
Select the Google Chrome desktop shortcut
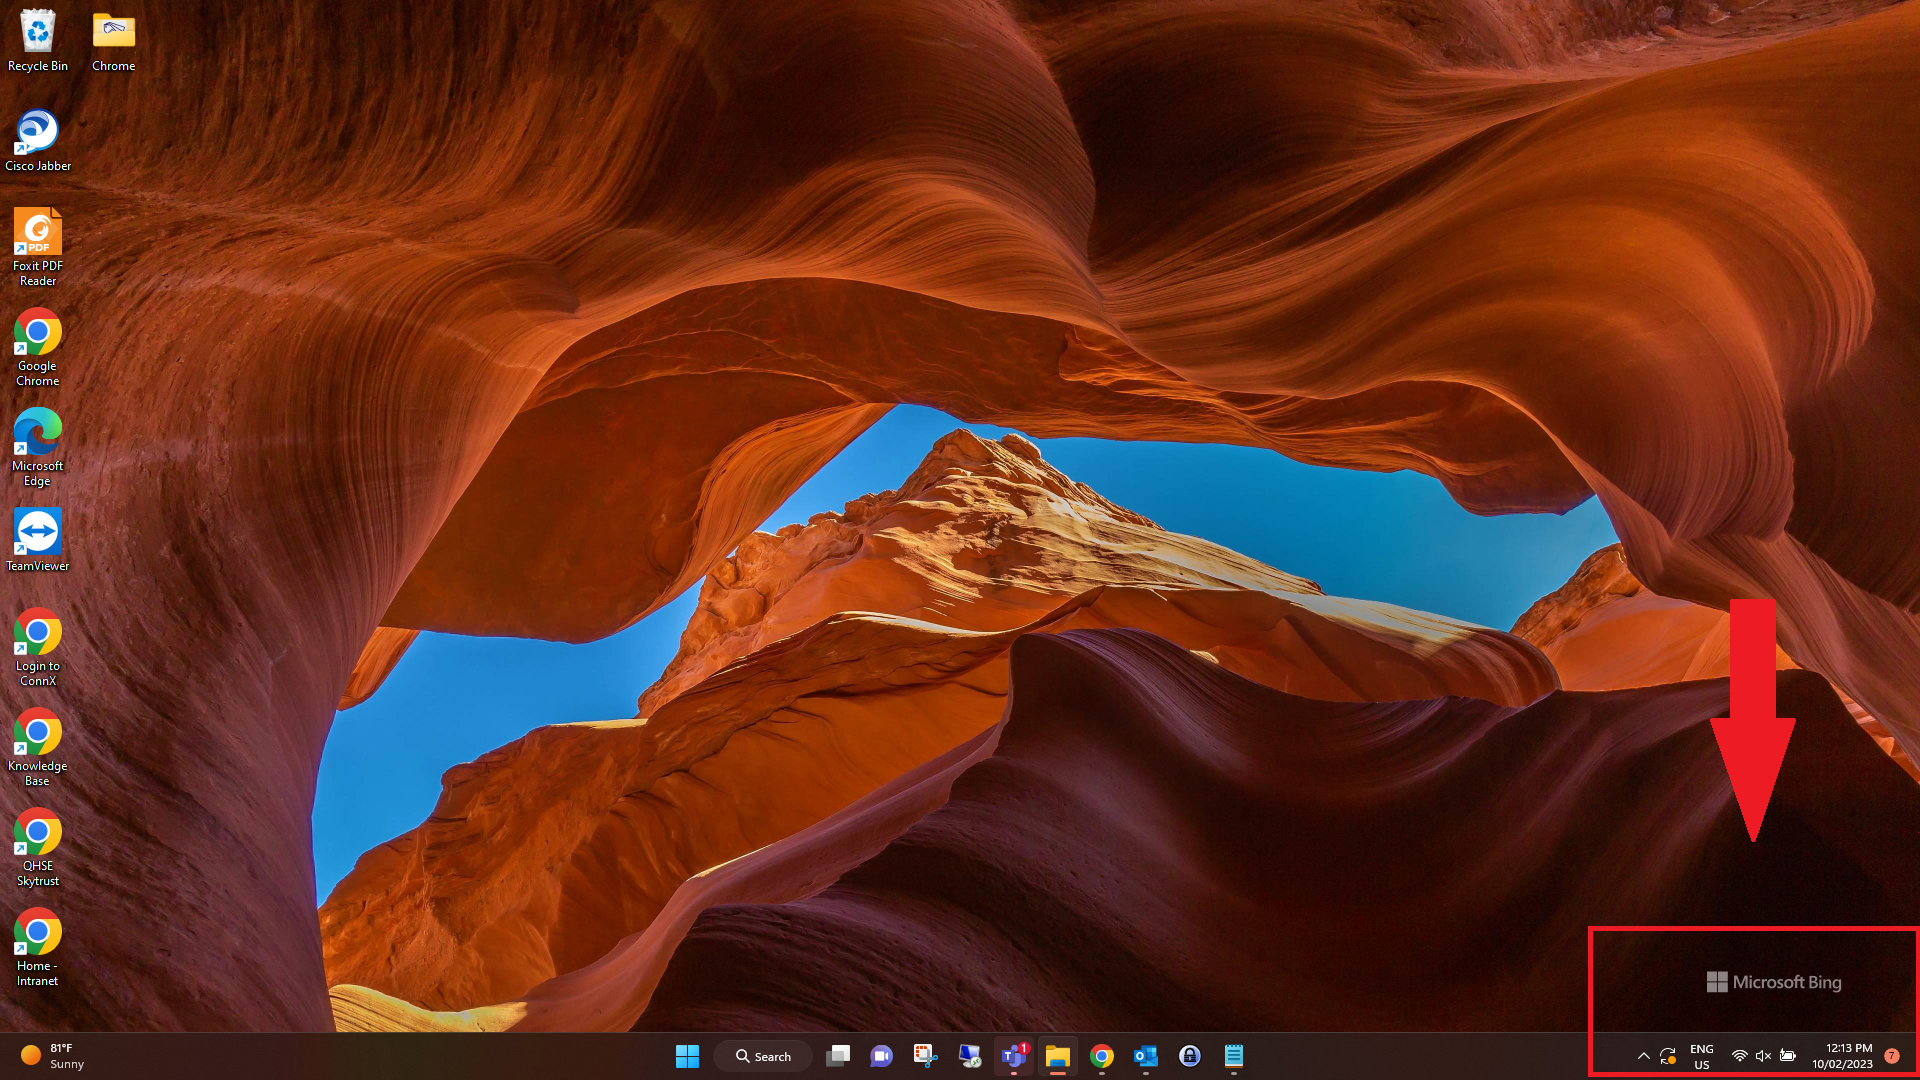[x=38, y=347]
